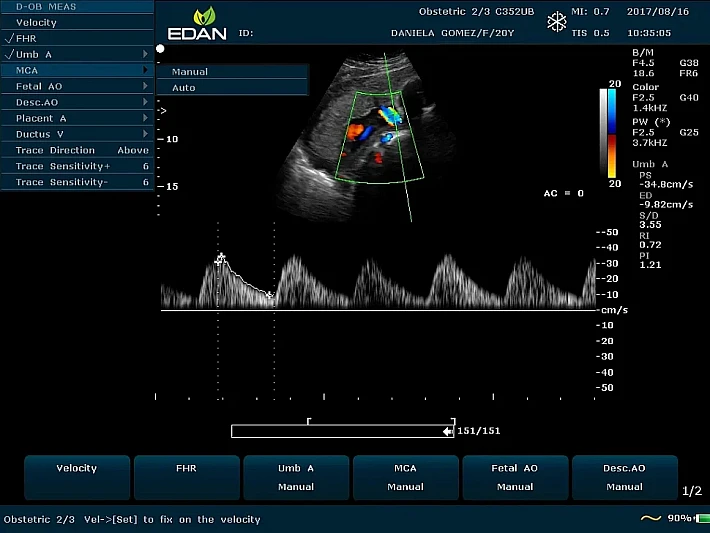Image resolution: width=710 pixels, height=533 pixels.
Task: Choose Auto in the MCA submenu
Action: pos(184,88)
